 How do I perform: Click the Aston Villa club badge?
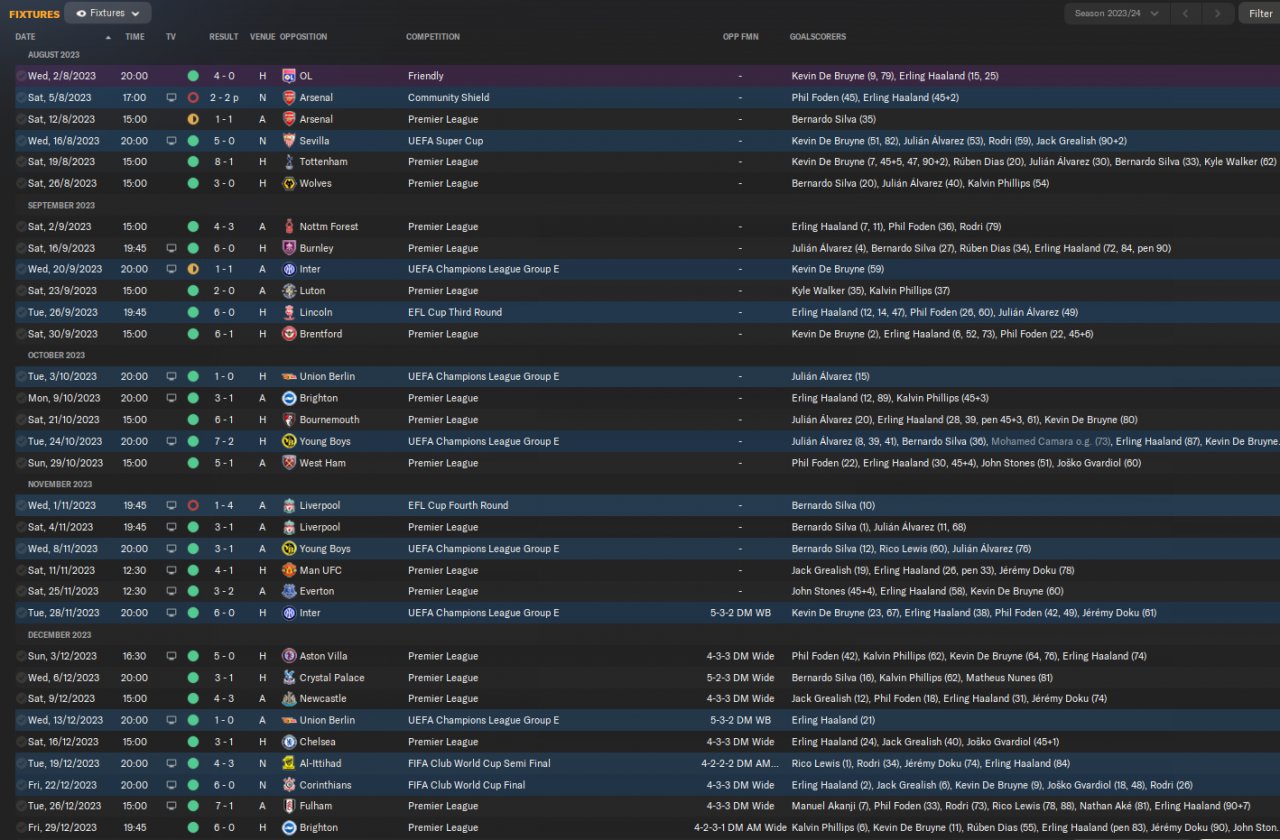click(x=289, y=656)
